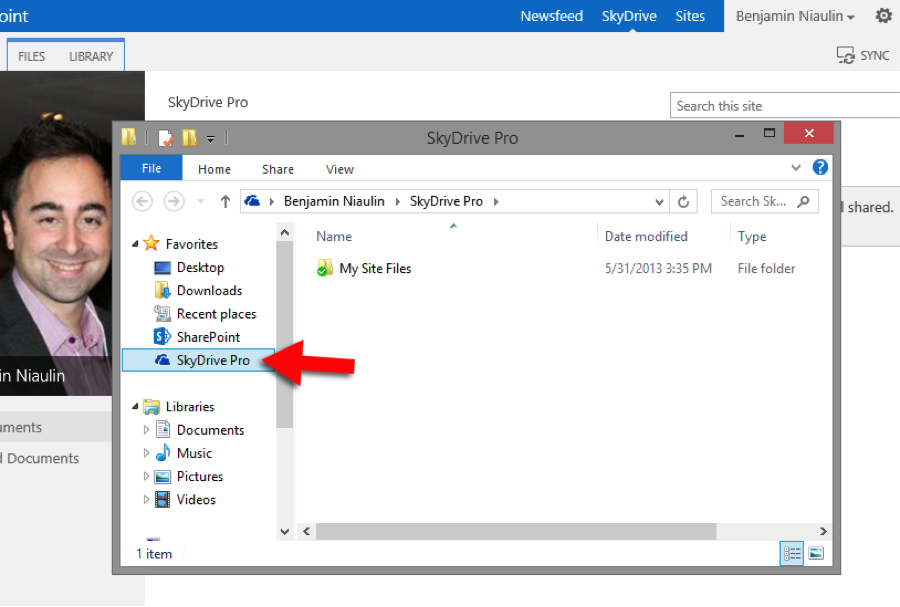Viewport: 900px width, 607px height.
Task: Click the Favorites star icon
Action: 151,243
